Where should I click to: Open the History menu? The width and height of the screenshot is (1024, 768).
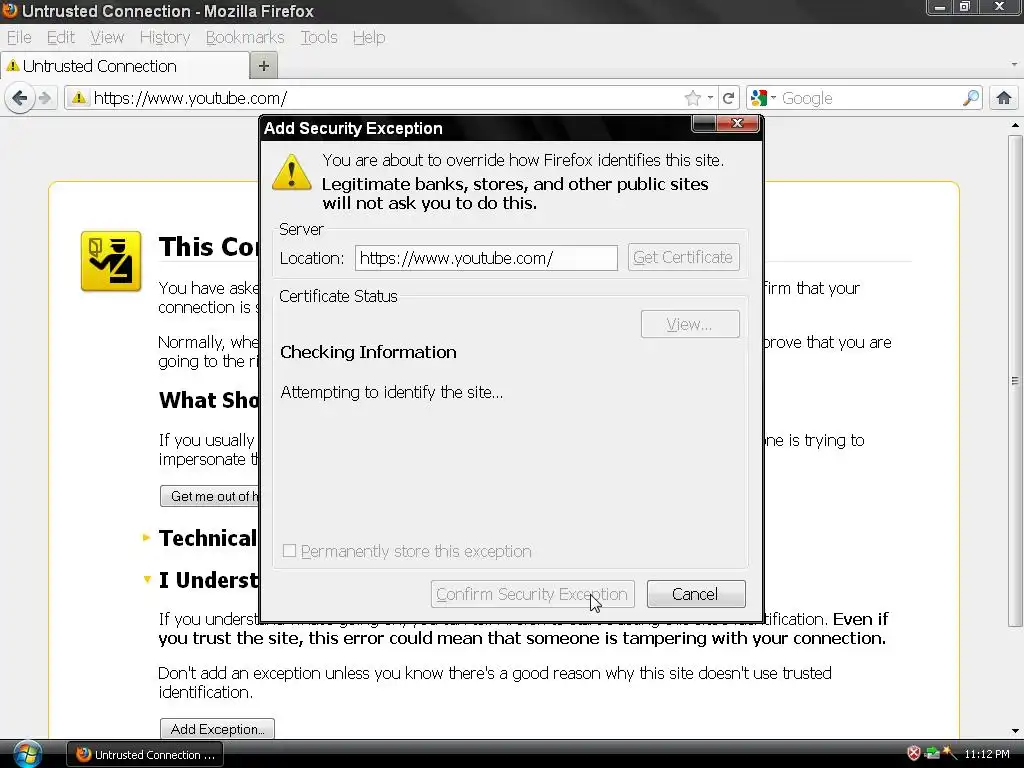165,37
